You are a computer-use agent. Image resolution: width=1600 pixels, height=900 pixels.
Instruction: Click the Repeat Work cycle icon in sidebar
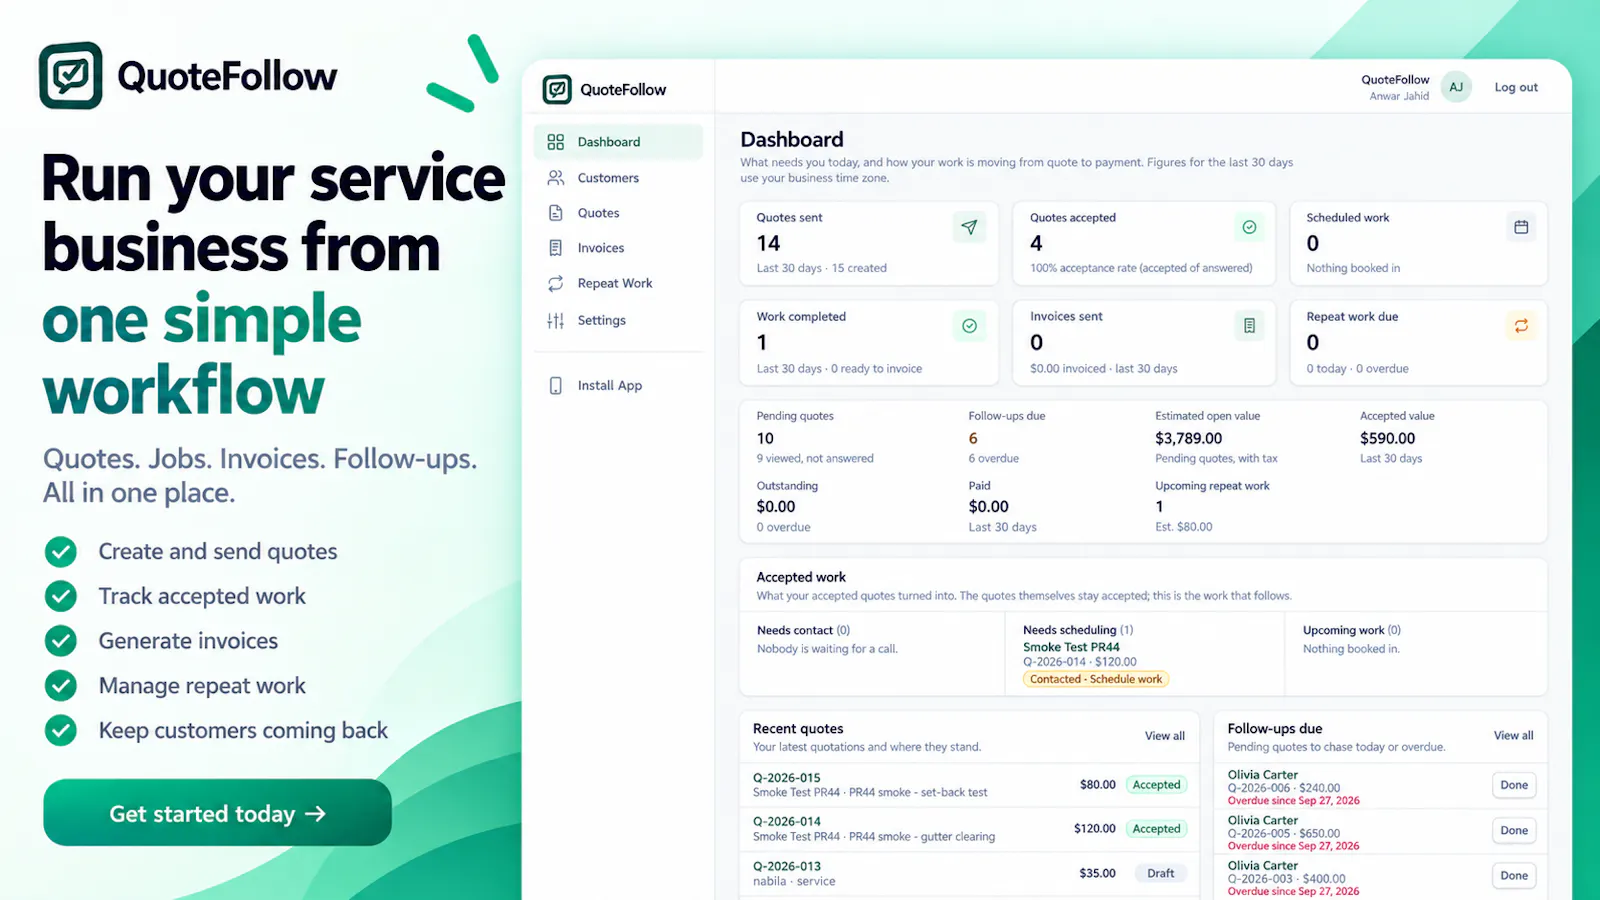click(556, 284)
